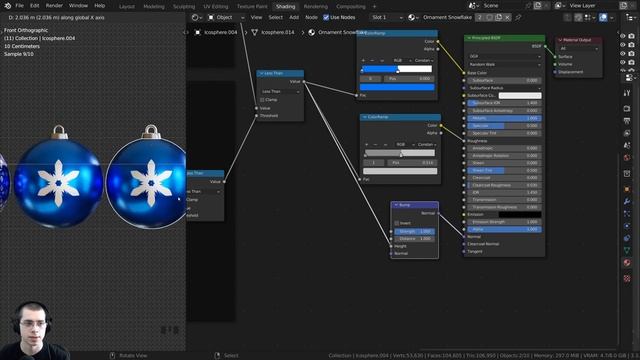
Task: Open the node snapping options dropdown
Action: tap(589, 18)
